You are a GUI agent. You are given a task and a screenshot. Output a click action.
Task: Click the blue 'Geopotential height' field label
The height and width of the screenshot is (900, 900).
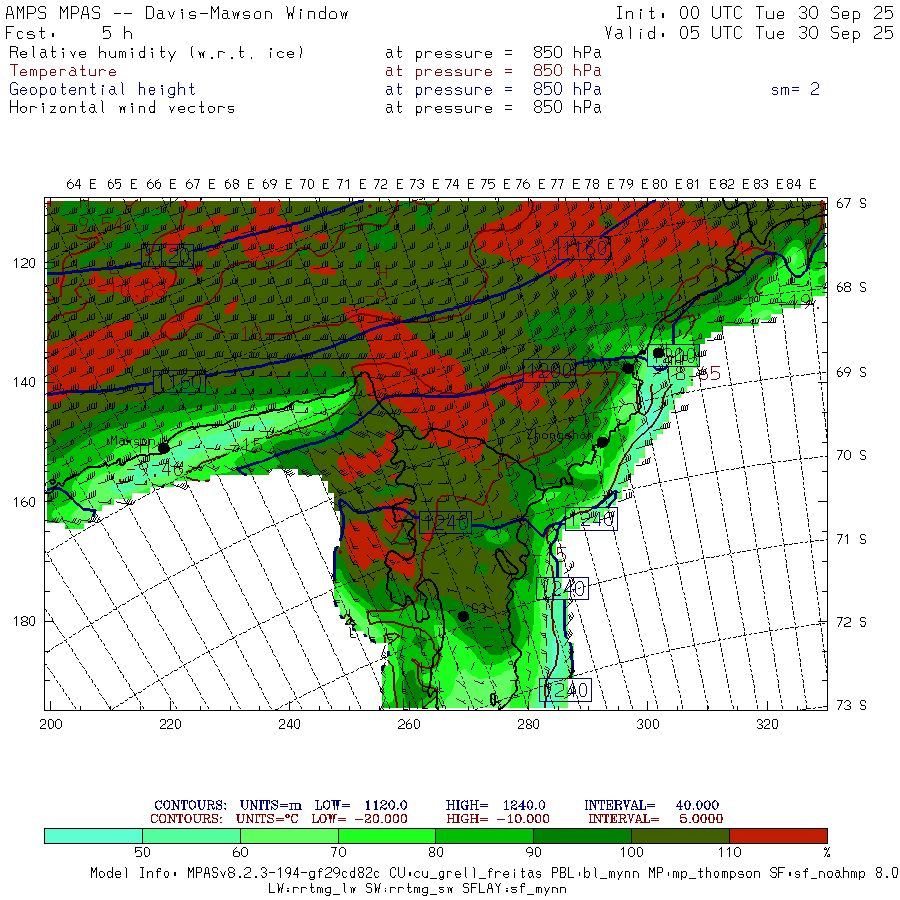coord(102,90)
